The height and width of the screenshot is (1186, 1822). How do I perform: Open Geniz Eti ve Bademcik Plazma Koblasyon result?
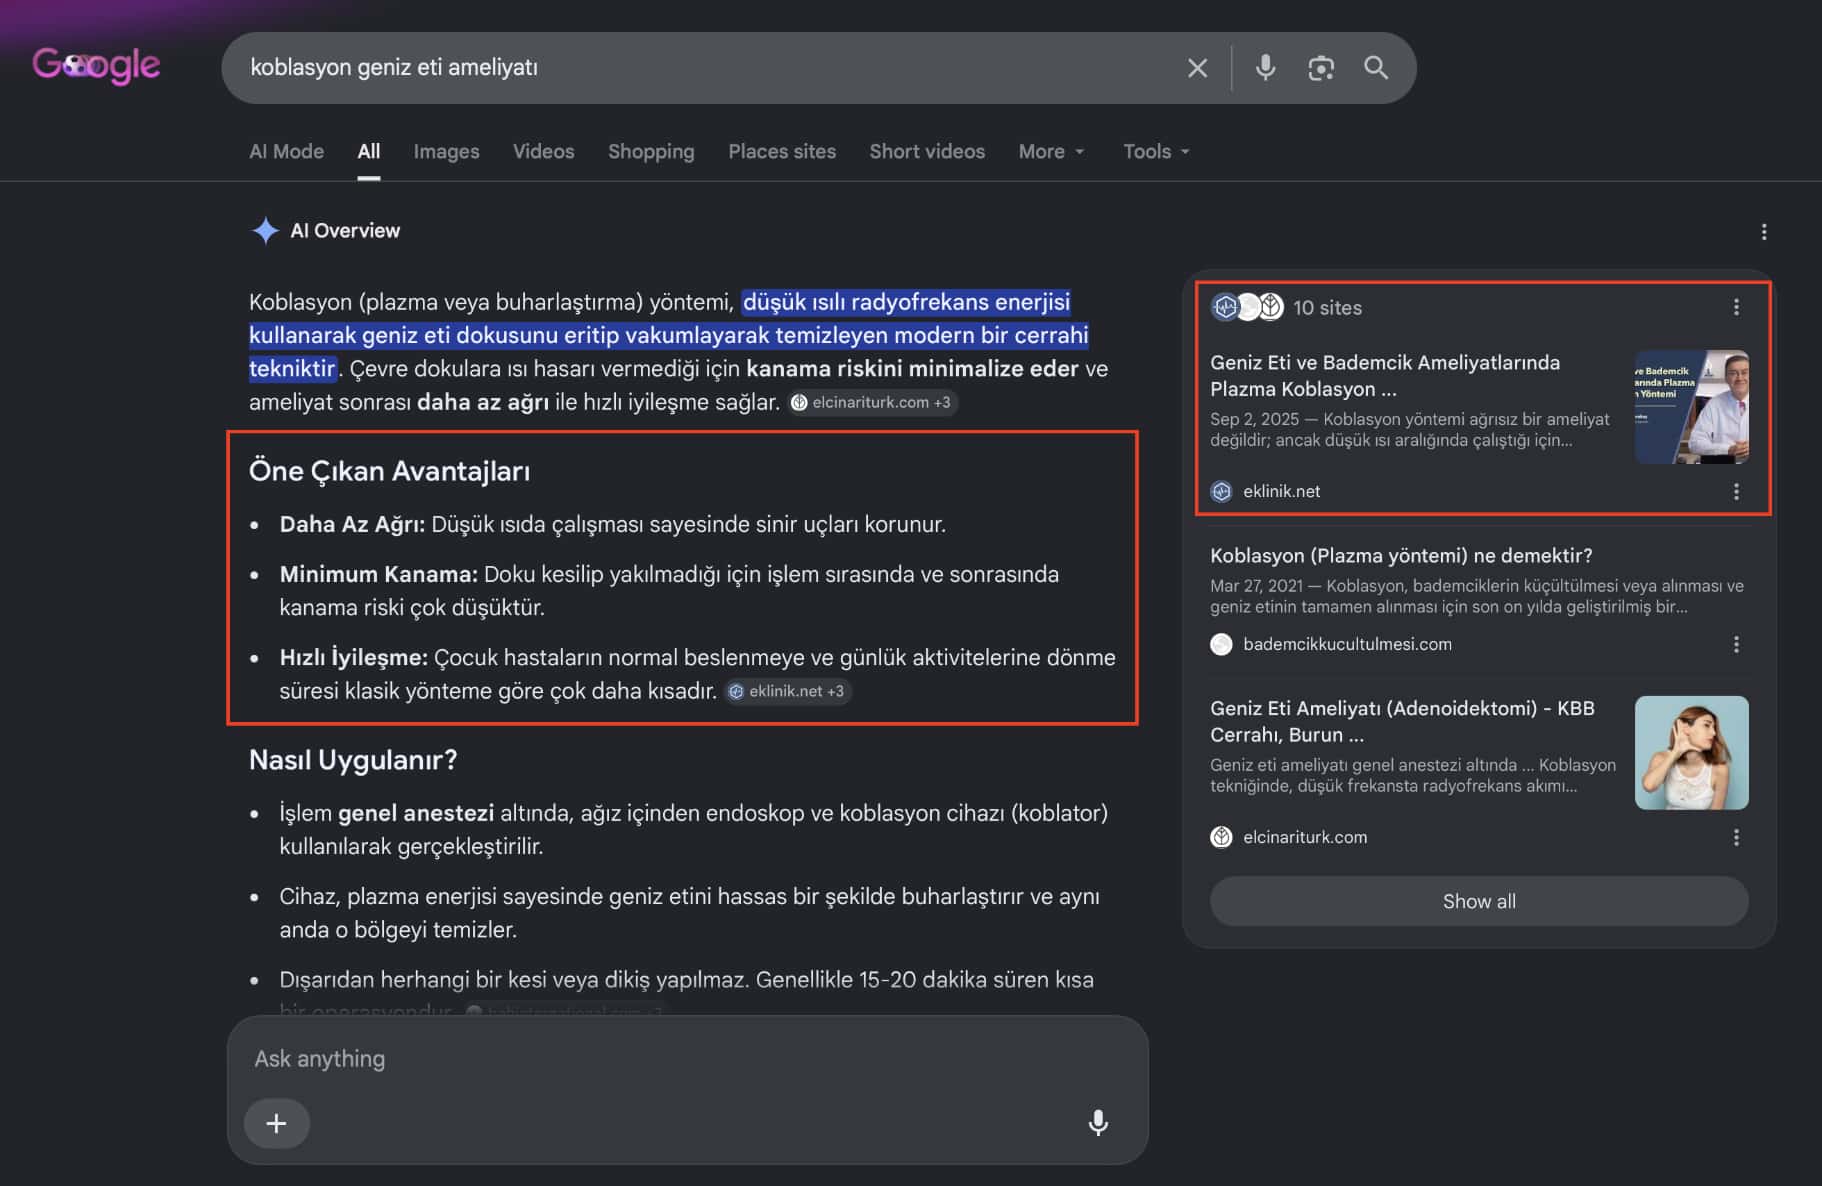pyautogui.click(x=1385, y=375)
